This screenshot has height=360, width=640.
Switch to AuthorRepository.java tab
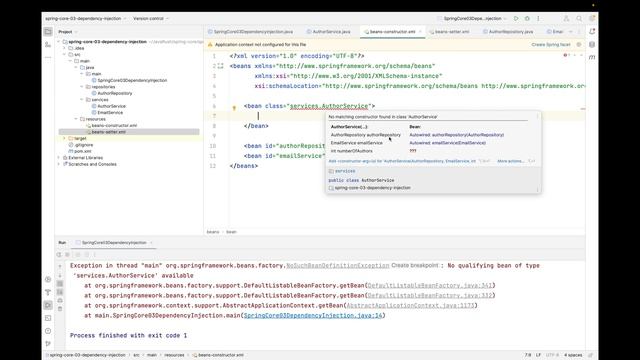click(x=508, y=31)
